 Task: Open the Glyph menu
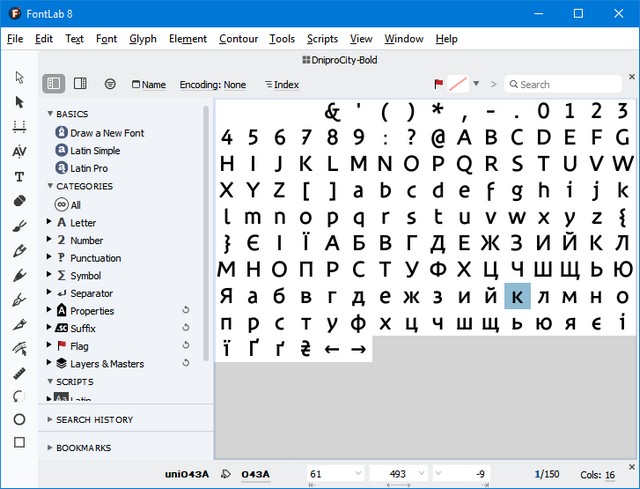click(143, 39)
